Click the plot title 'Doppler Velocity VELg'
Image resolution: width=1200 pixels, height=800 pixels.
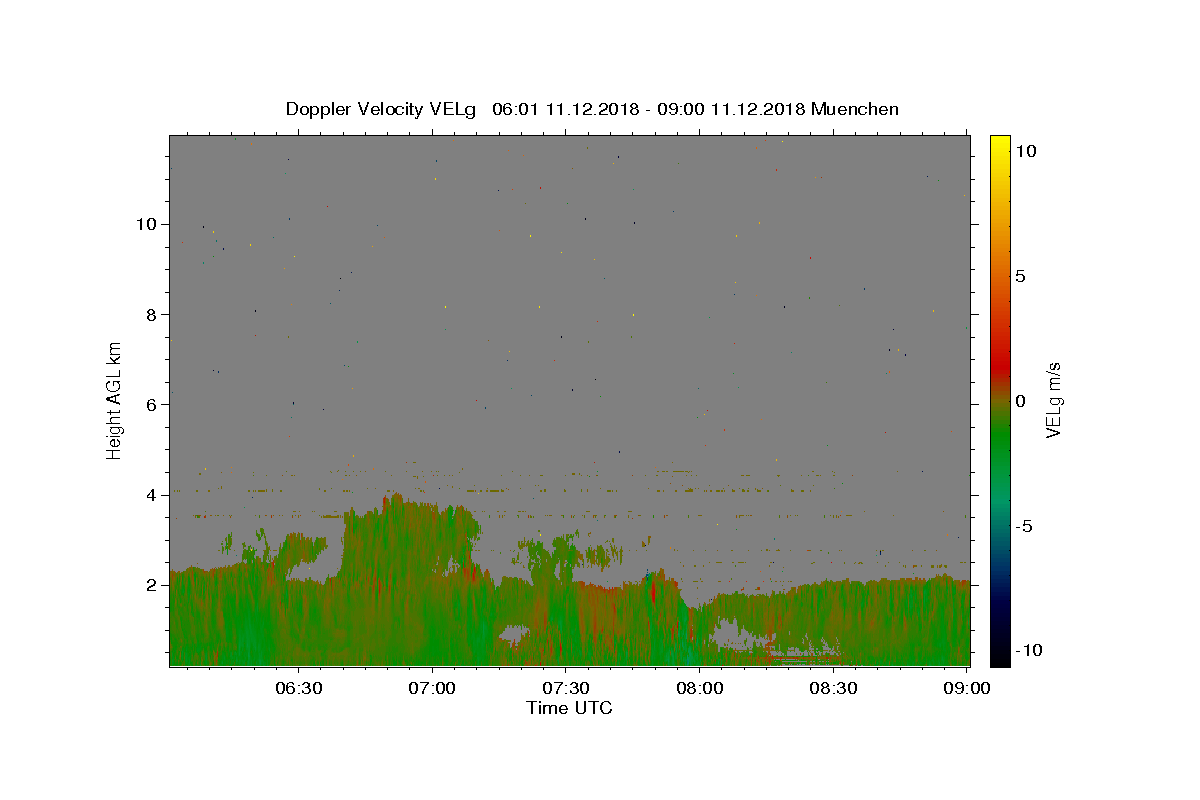(381, 109)
